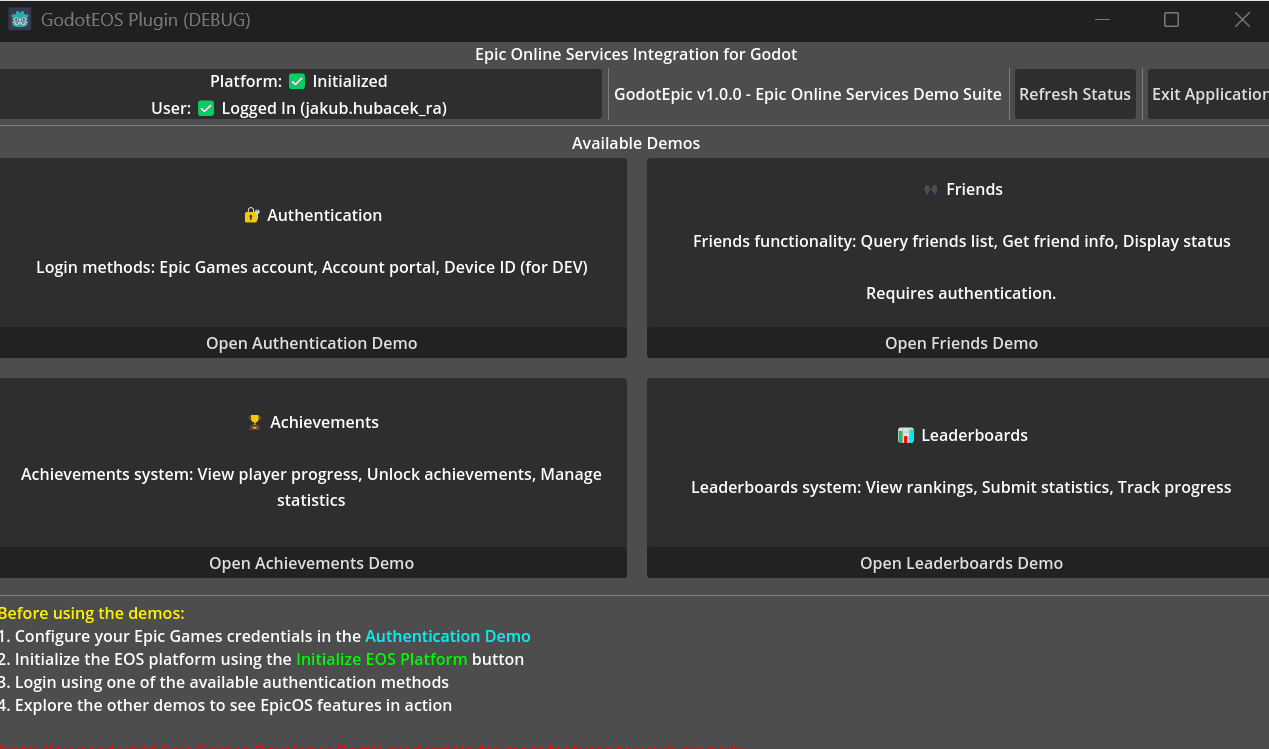Minimize the GodotEOS Plugin window

point(1102,19)
